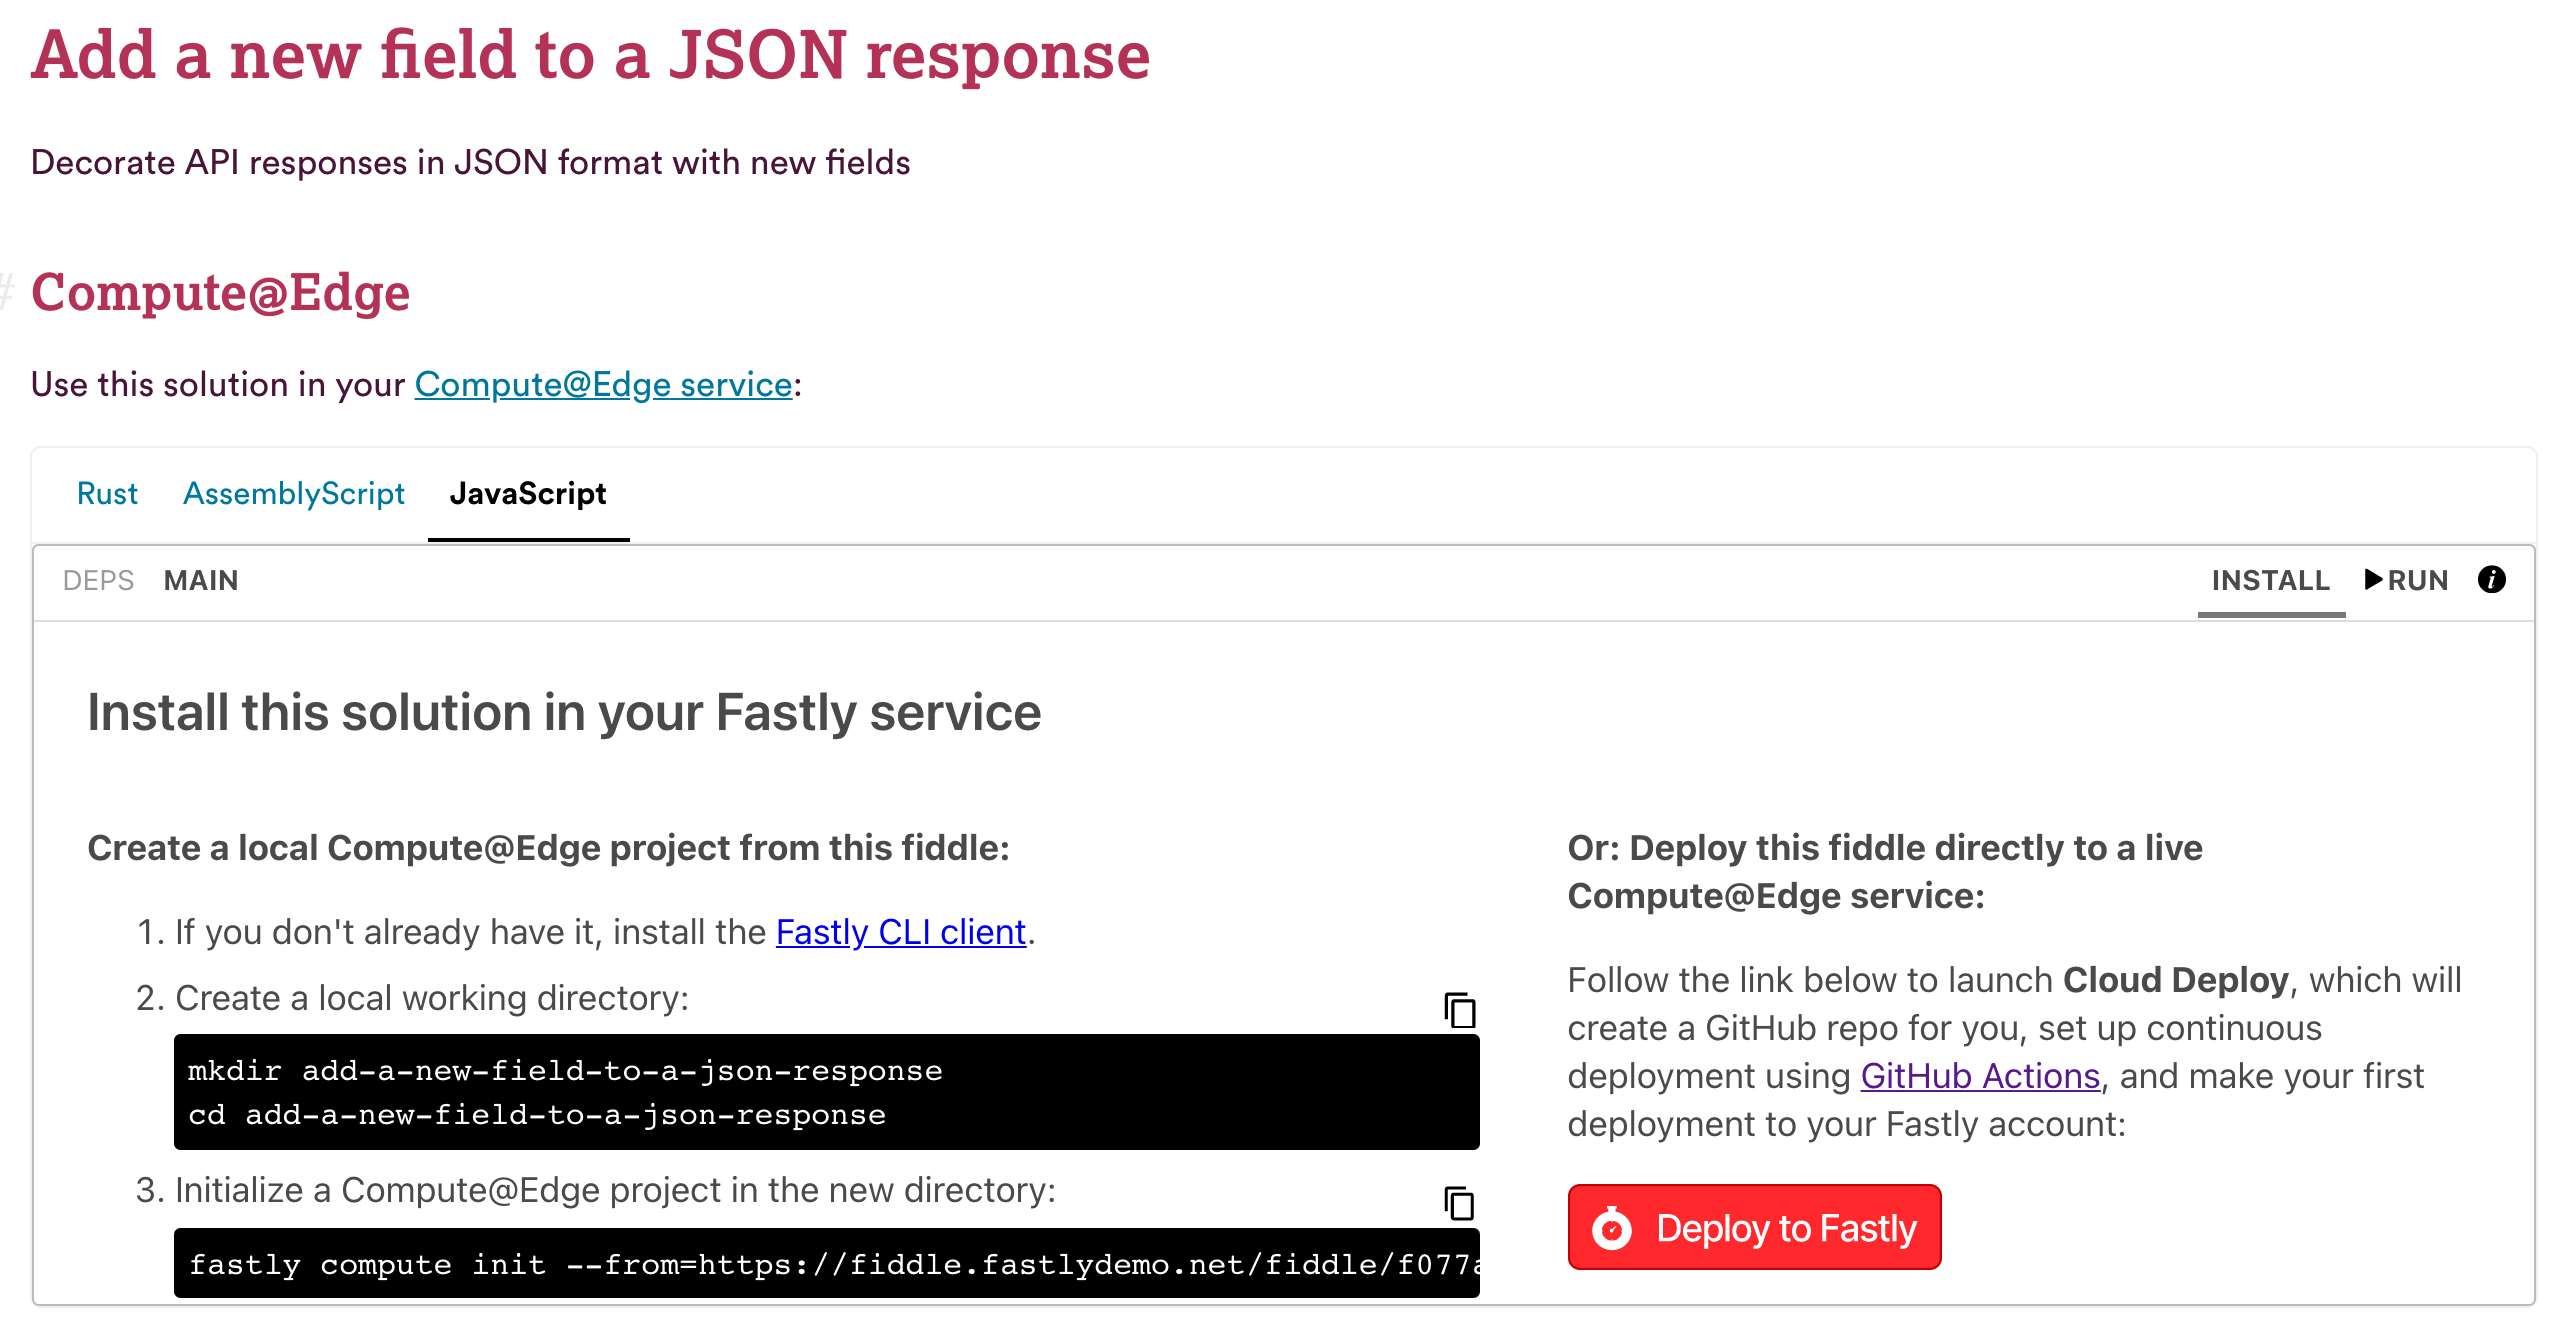Follow the Compute@Edge service link
Screen dimensions: 2570x1338
tap(603, 384)
